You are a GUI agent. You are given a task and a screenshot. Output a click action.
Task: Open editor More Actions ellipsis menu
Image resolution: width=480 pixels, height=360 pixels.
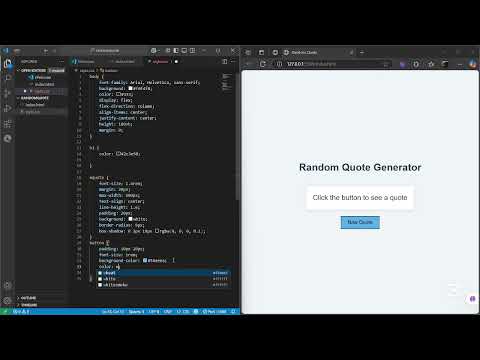(x=233, y=61)
